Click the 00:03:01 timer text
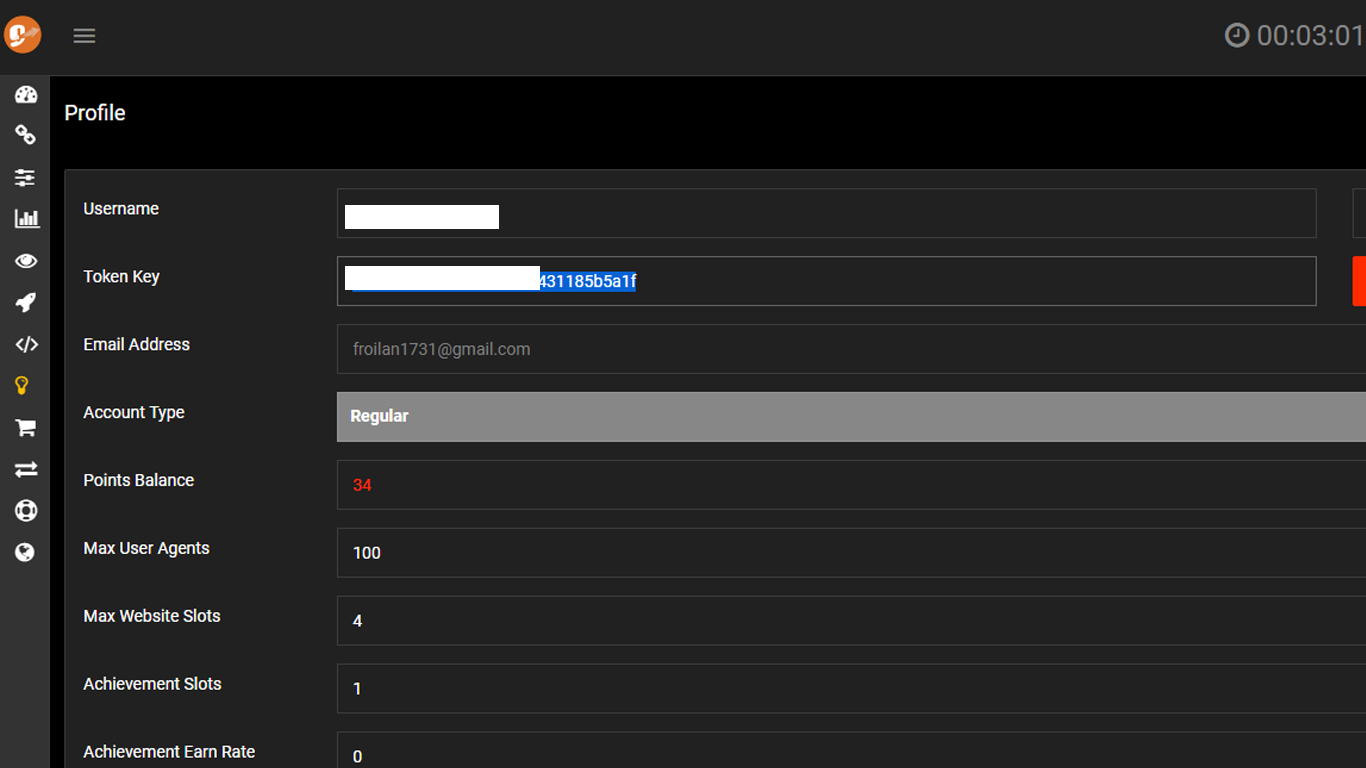 tap(1311, 36)
